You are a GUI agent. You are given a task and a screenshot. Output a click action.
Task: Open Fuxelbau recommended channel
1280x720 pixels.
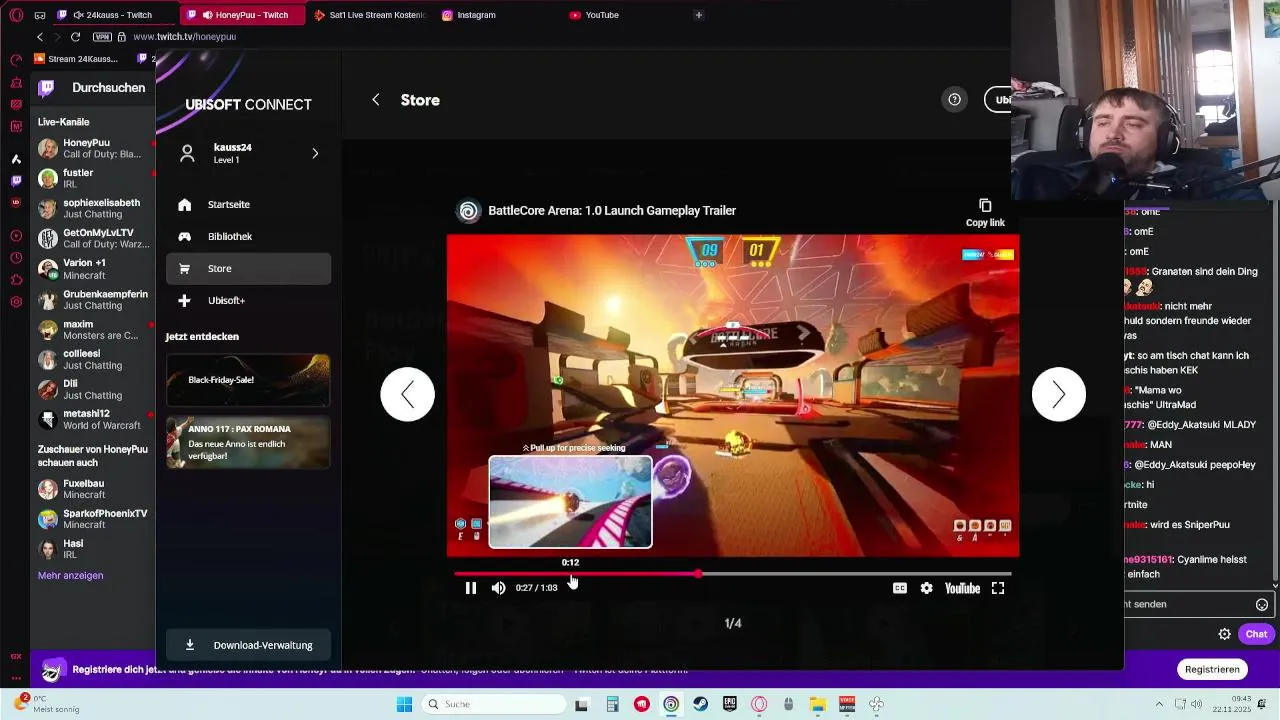pyautogui.click(x=94, y=489)
